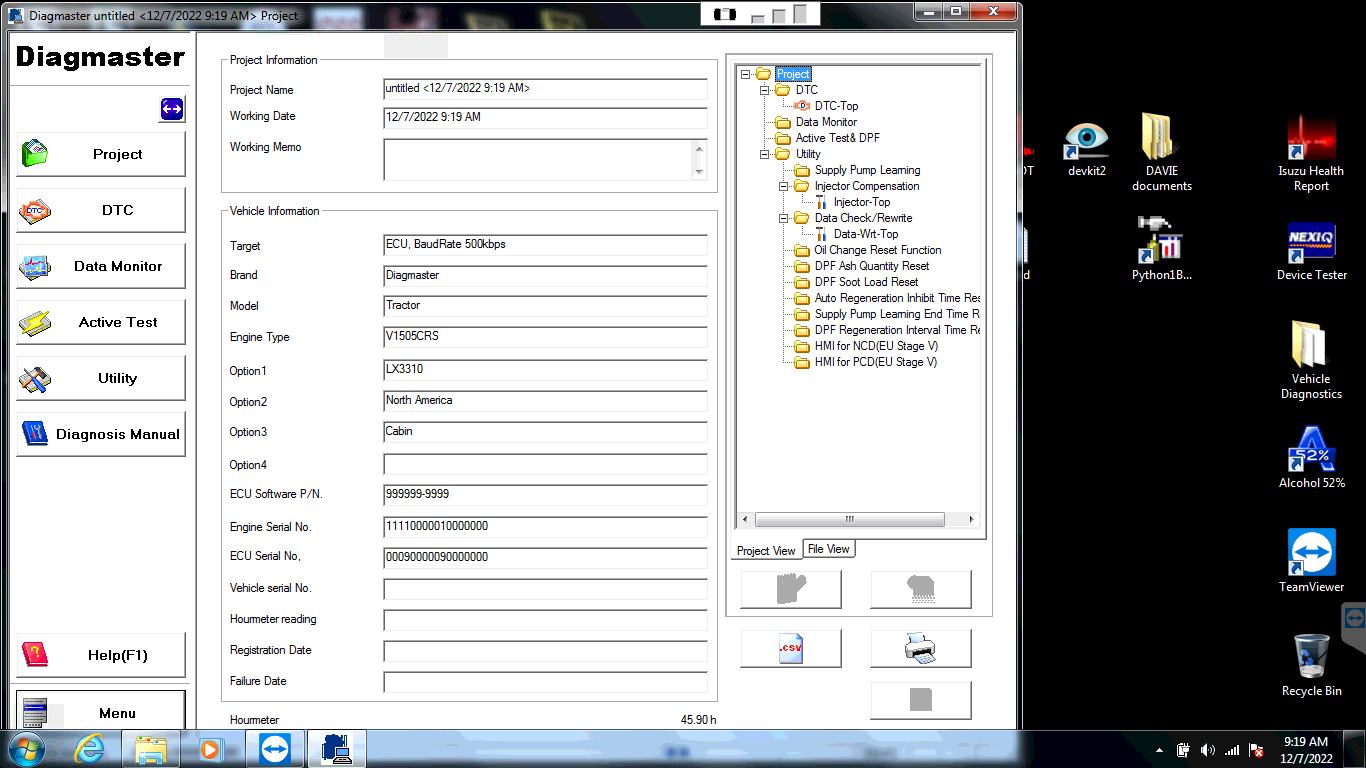The height and width of the screenshot is (768, 1366).
Task: Click Working Memo scroll down arrow
Action: coord(699,172)
